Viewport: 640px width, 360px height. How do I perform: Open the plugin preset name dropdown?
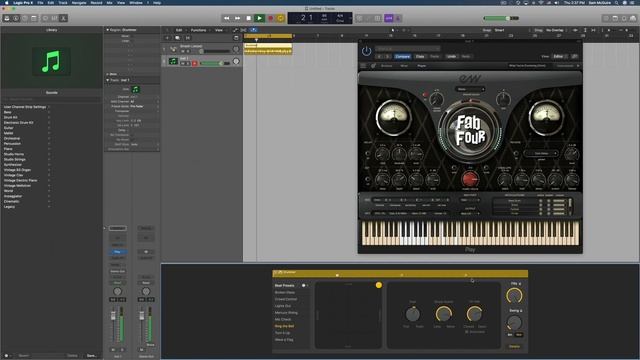coord(407,49)
